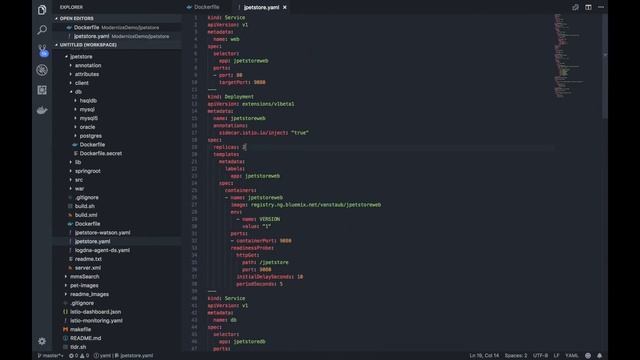Open the Search view in activity bar

(42, 30)
